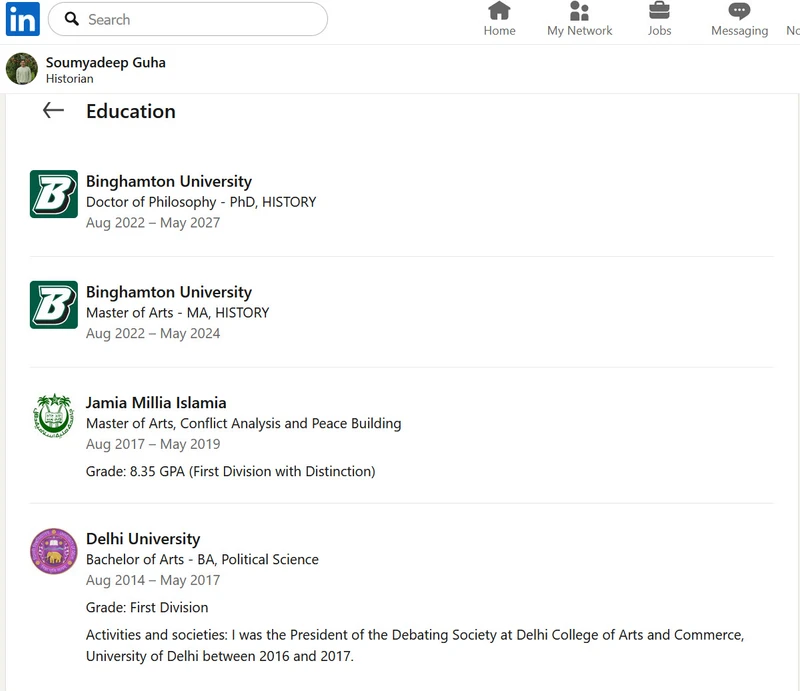This screenshot has height=691, width=800.
Task: Click into the Search input field
Action: [188, 19]
